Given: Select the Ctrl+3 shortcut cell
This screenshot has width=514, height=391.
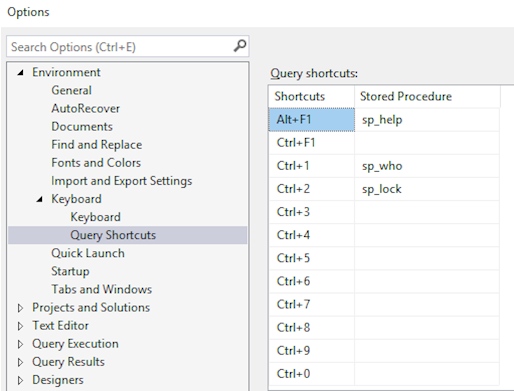Looking at the screenshot, I should pos(312,212).
